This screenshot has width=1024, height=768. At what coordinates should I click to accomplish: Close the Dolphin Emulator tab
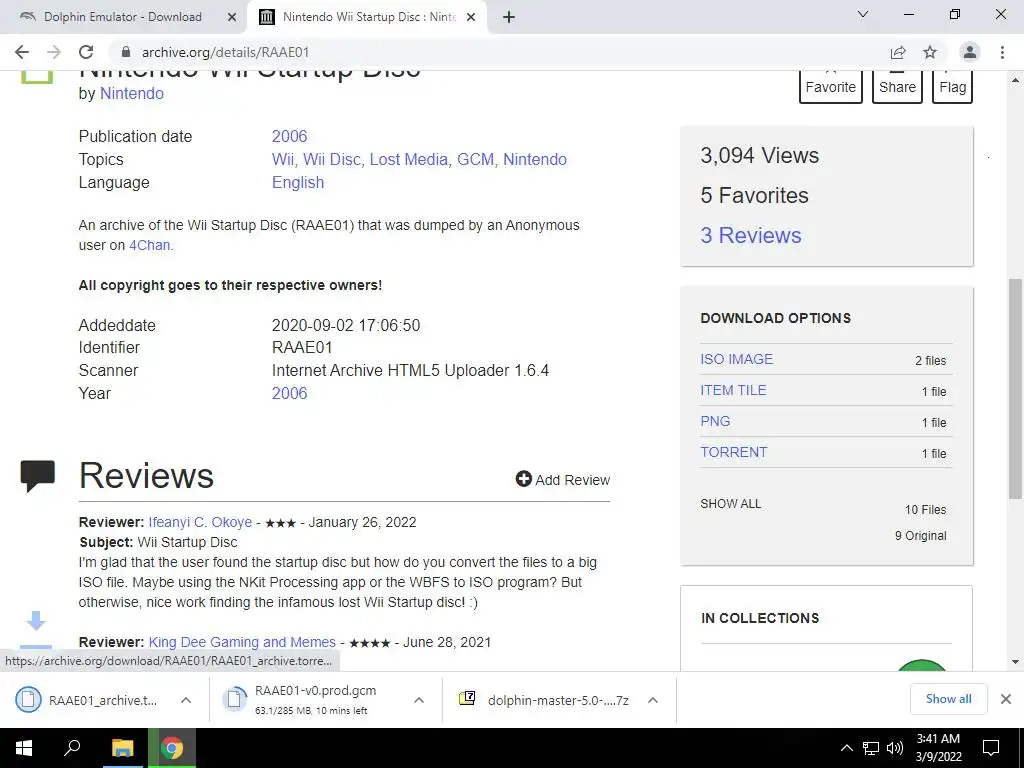(x=232, y=18)
